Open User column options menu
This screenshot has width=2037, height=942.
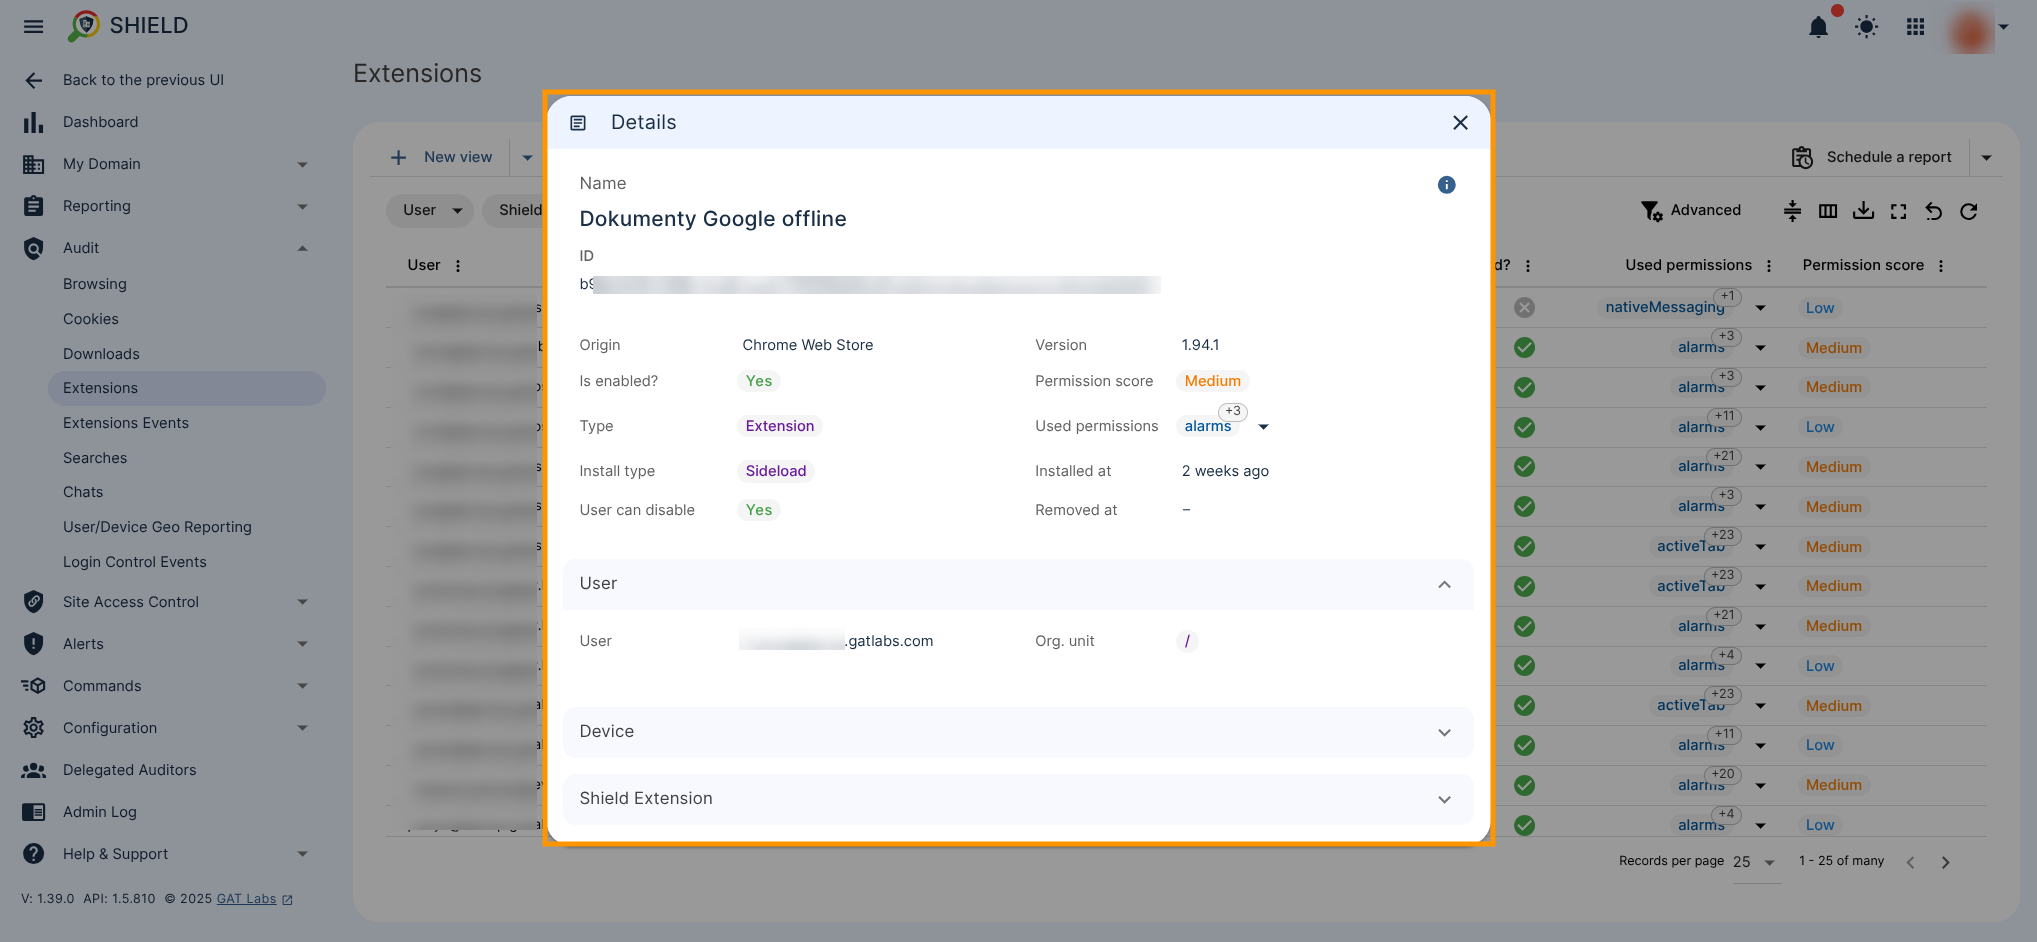tap(458, 266)
